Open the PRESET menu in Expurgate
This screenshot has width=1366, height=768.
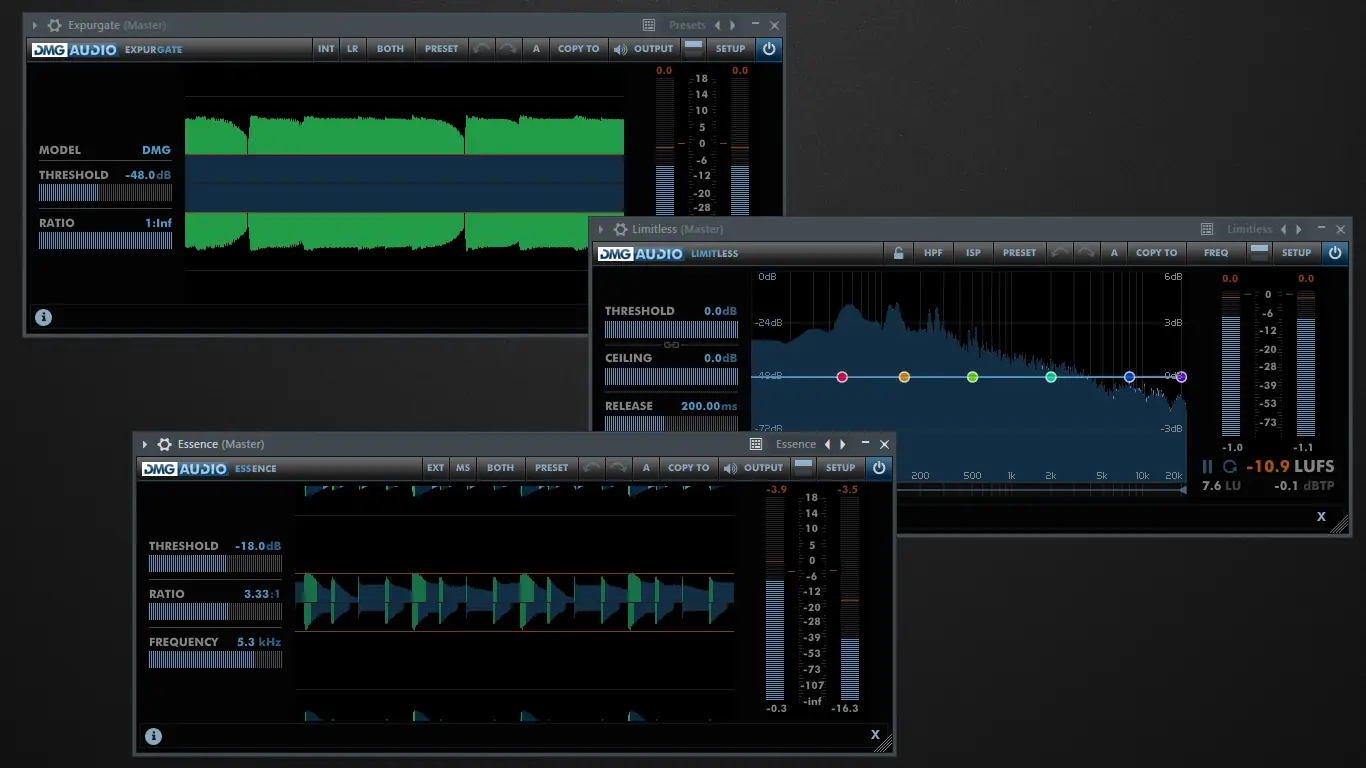[x=441, y=48]
